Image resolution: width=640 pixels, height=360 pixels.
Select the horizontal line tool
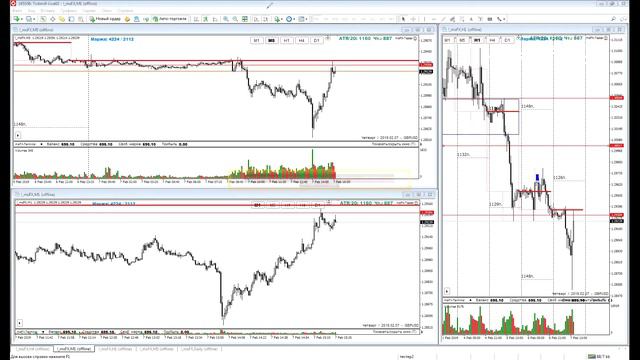(x=434, y=19)
